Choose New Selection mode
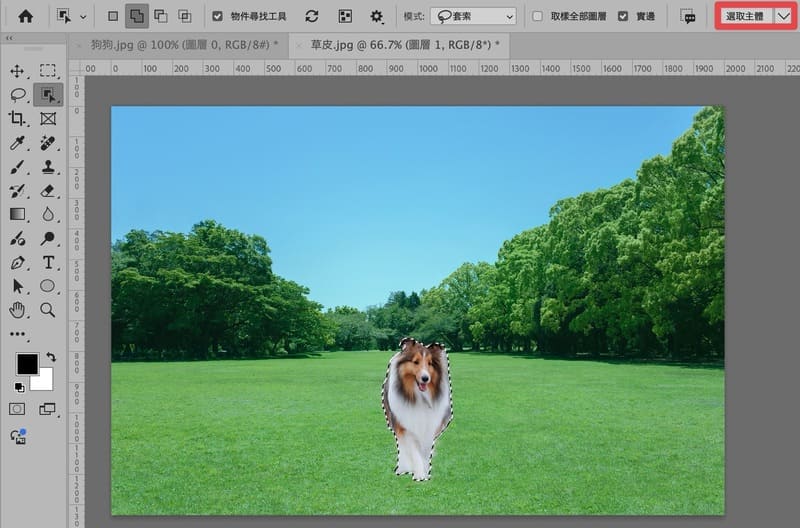 pos(113,16)
